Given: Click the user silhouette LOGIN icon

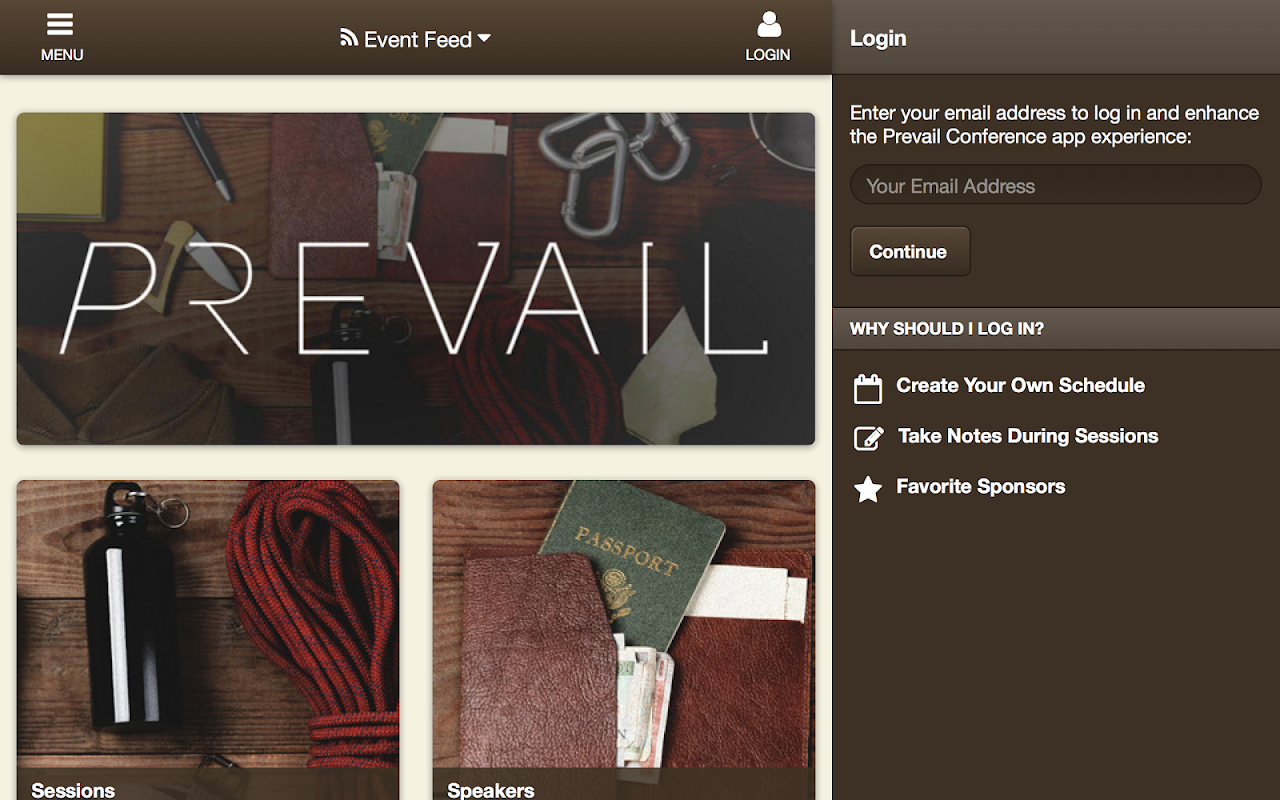Looking at the screenshot, I should pos(768,24).
